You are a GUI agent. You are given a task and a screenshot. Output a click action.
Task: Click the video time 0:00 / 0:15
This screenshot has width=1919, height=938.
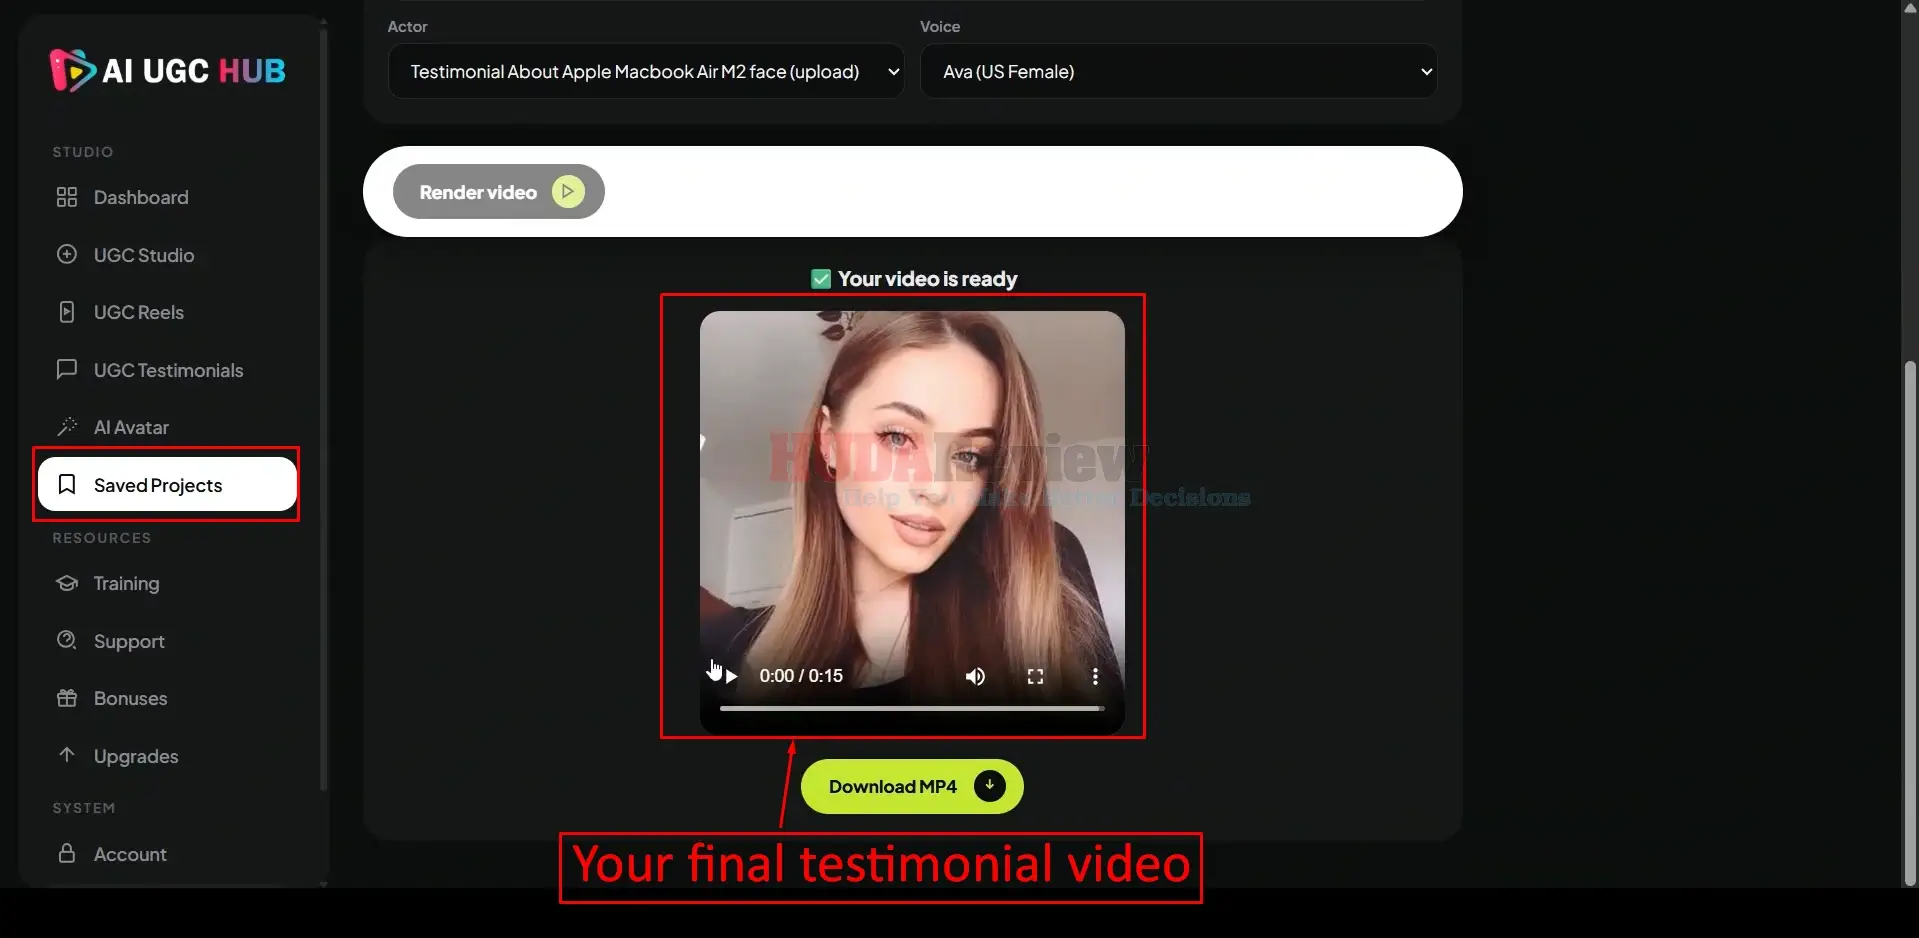point(801,676)
